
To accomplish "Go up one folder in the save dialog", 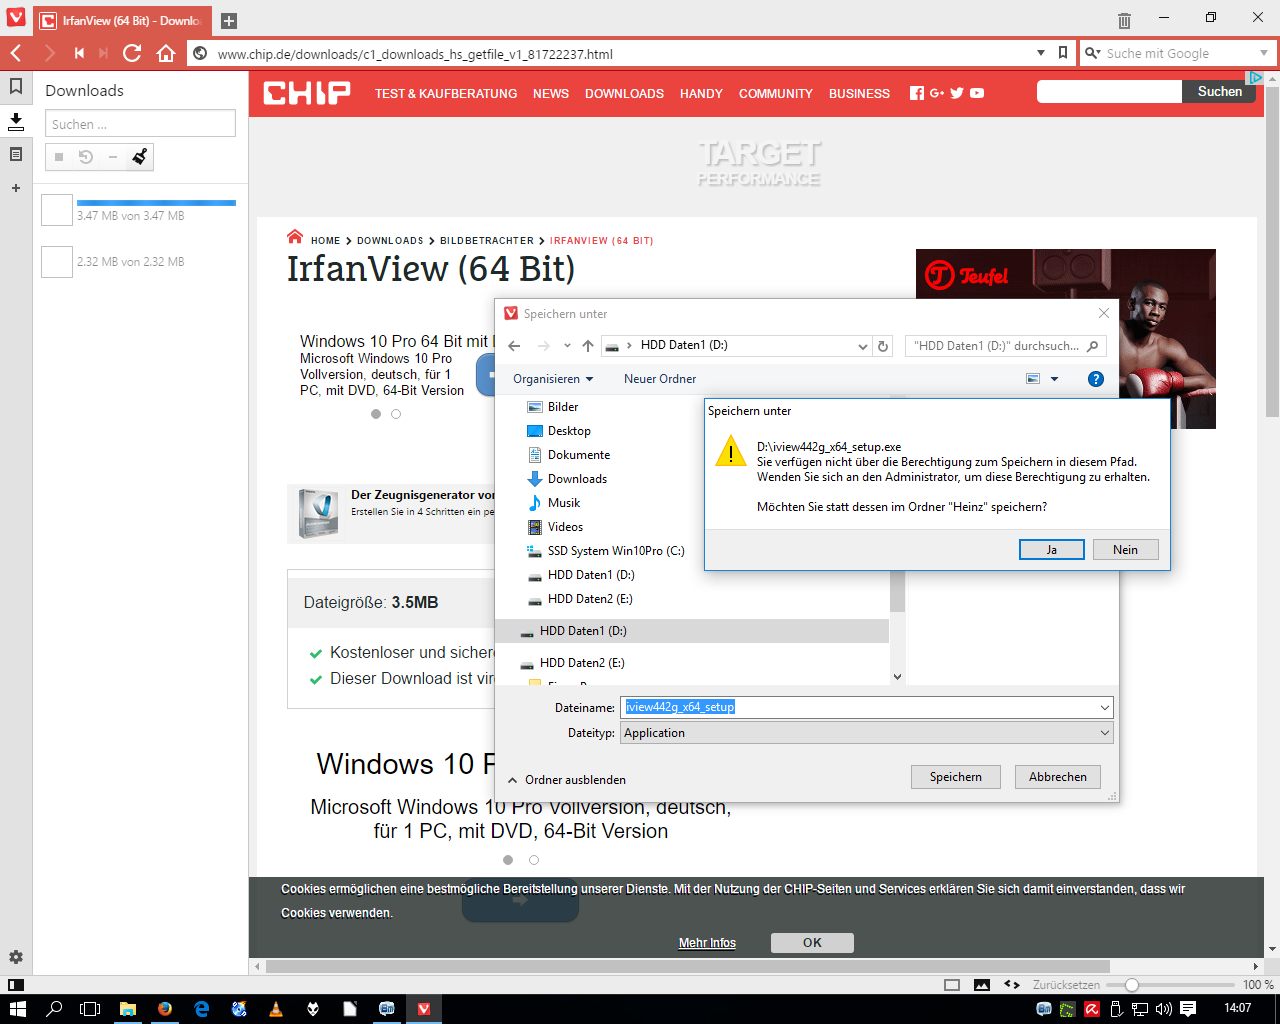I will [588, 346].
